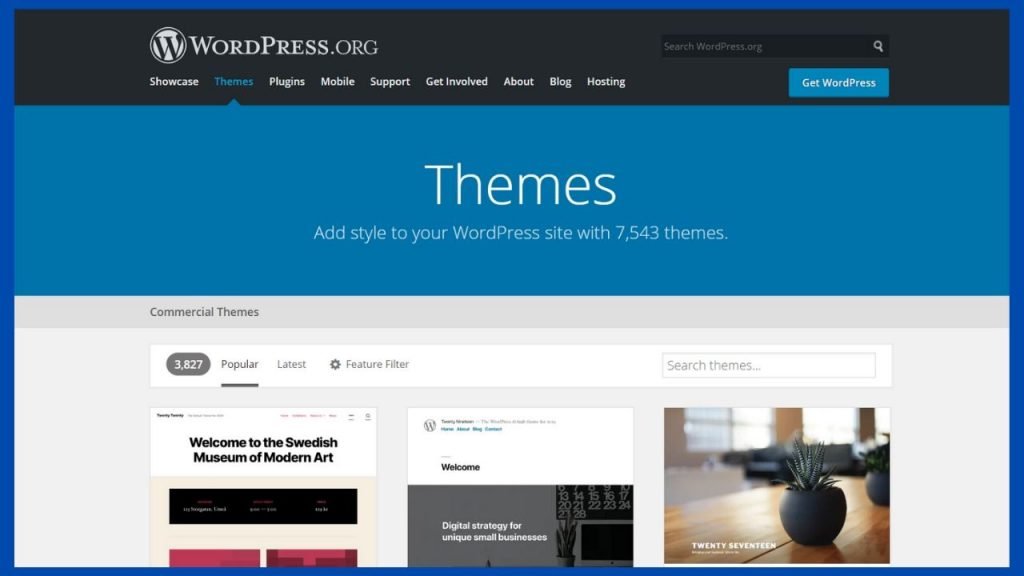Click the WordPress.org logo
Screen dimensions: 1024x576
tap(264, 45)
